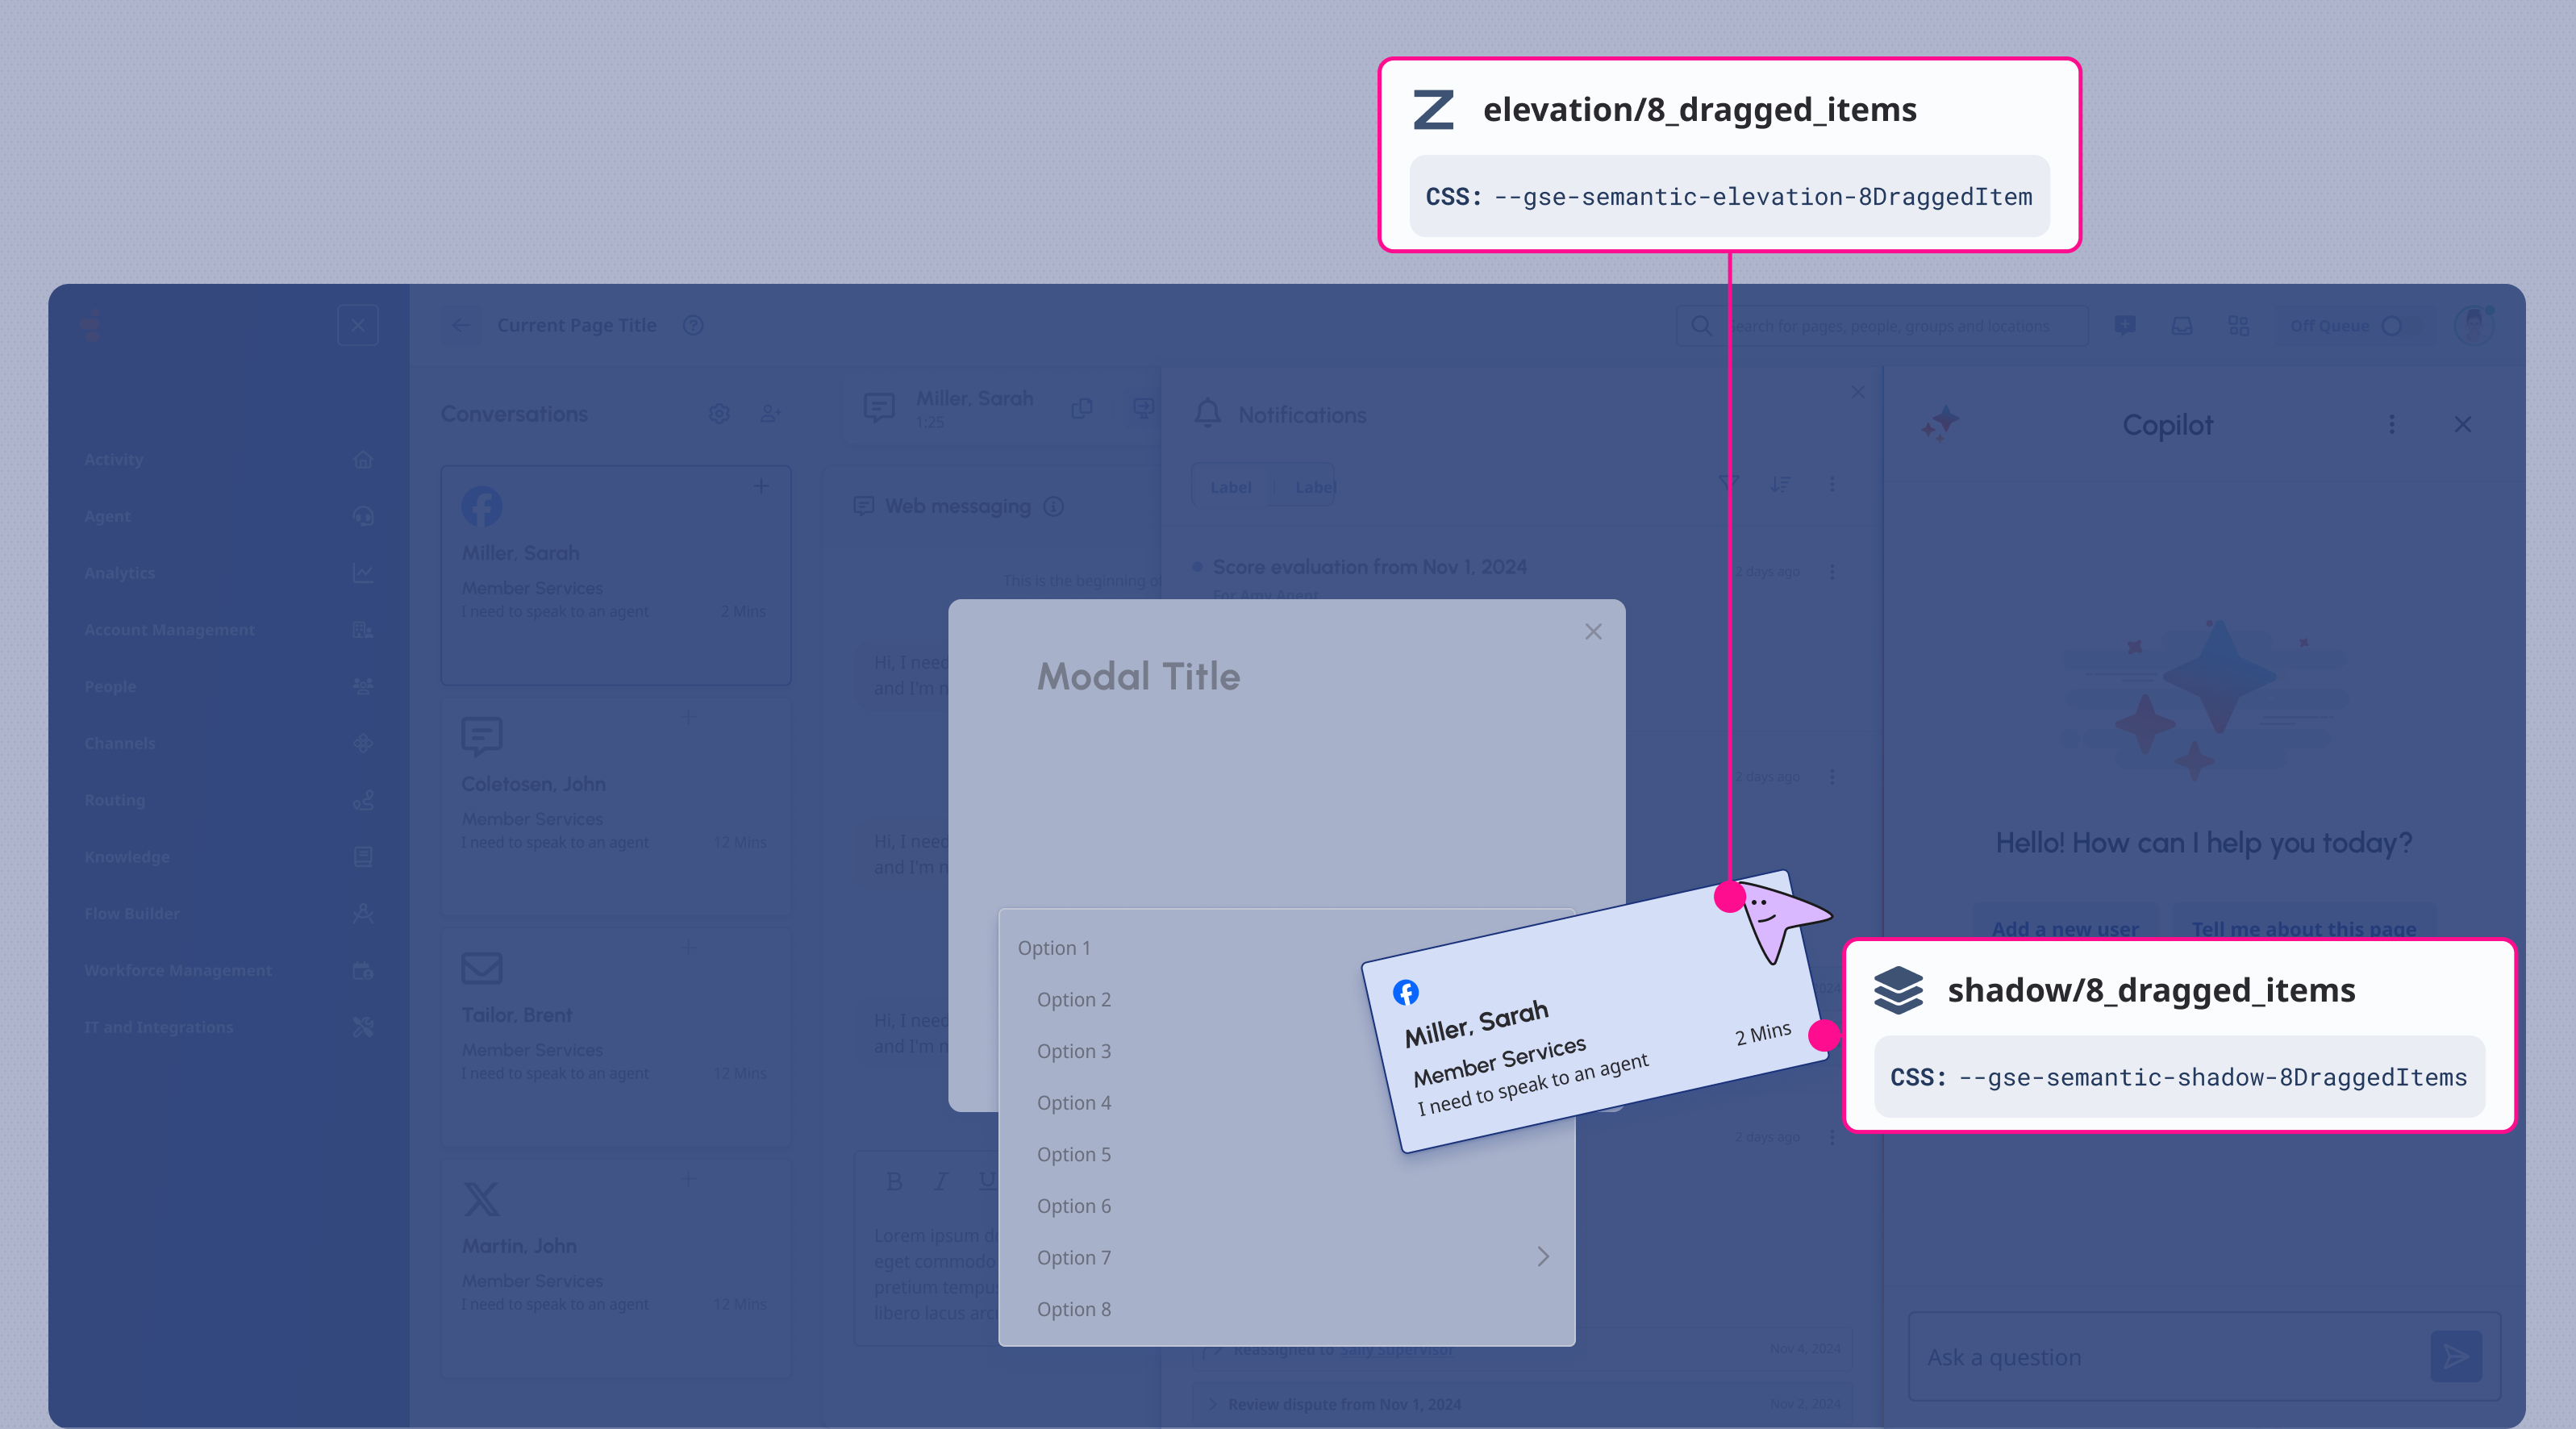Open Workforce Management in the sidebar
Screen dimensions: 2576x1429
229,970
